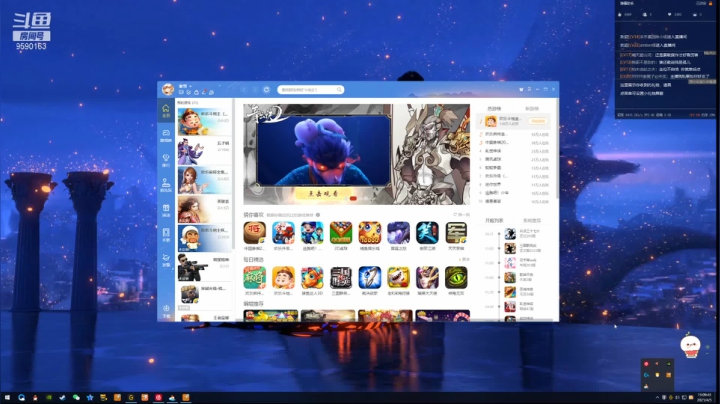Screen dimensions: 720x404
Task: Launch the playing-cards game icon beside chess
Action: click(283, 233)
